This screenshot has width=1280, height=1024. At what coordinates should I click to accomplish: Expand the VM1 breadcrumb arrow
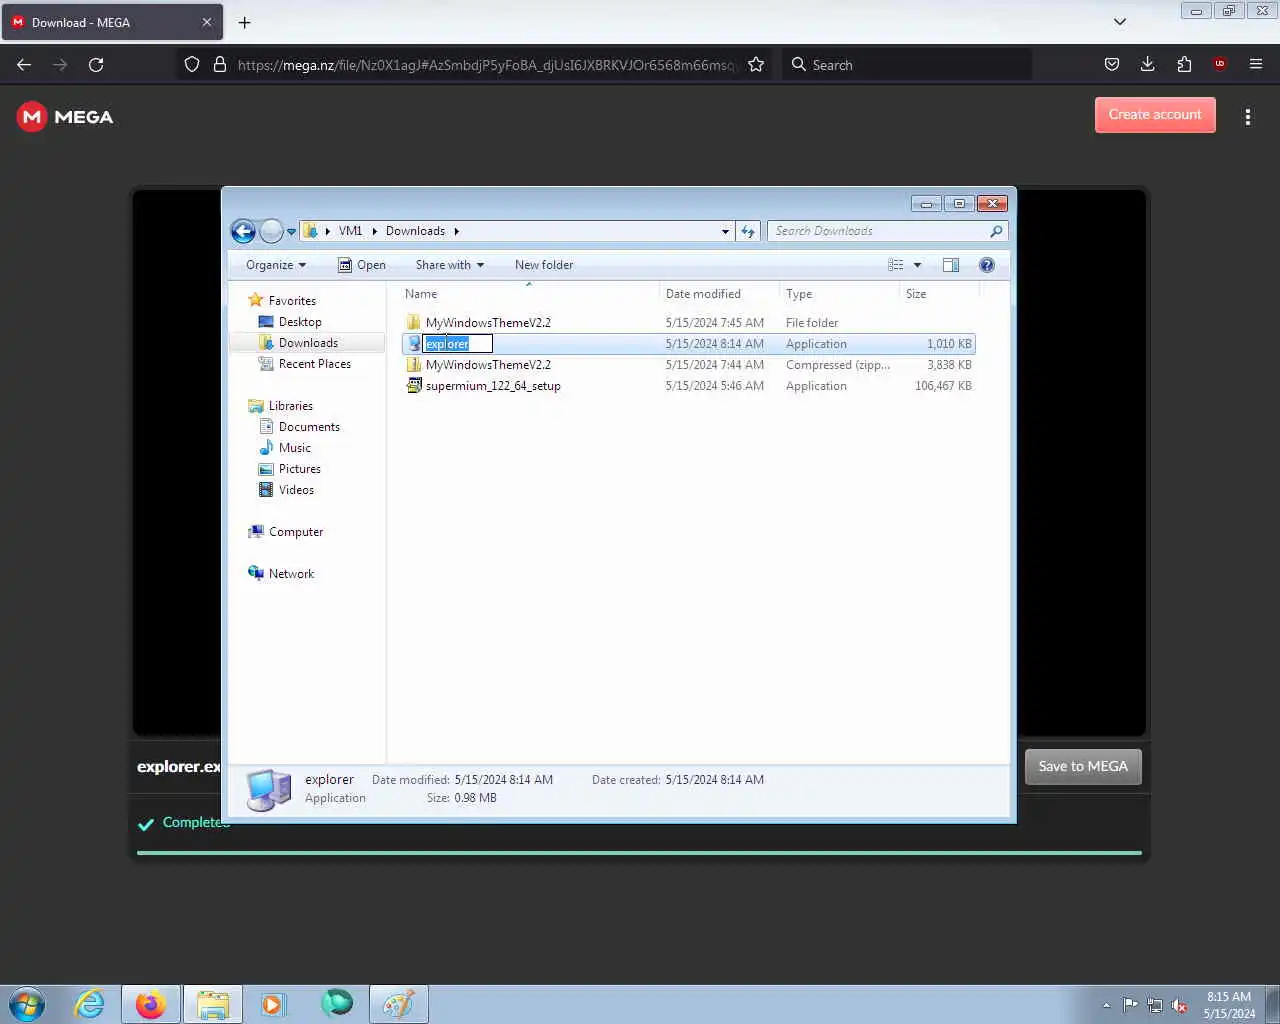[x=374, y=231]
